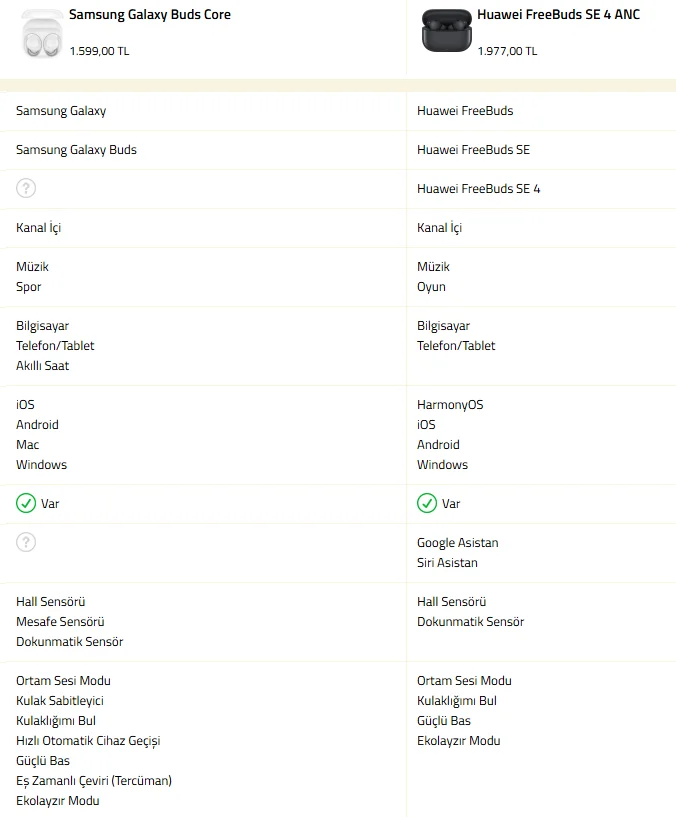The width and height of the screenshot is (676, 817).
Task: Click the question mark icon in Samsung's model row
Action: 26,188
